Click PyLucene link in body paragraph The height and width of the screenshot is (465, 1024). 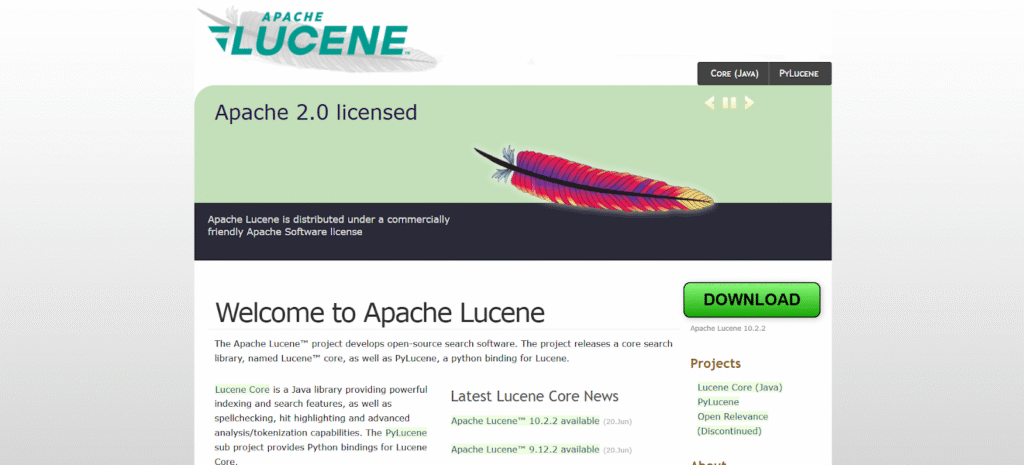pyautogui.click(x=406, y=432)
